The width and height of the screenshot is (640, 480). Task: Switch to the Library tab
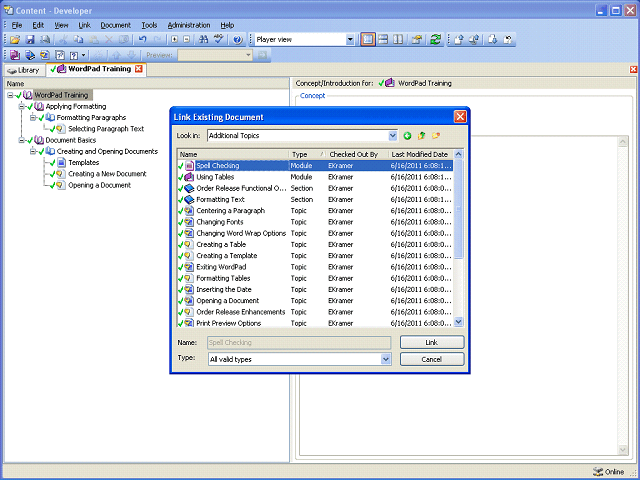24,70
